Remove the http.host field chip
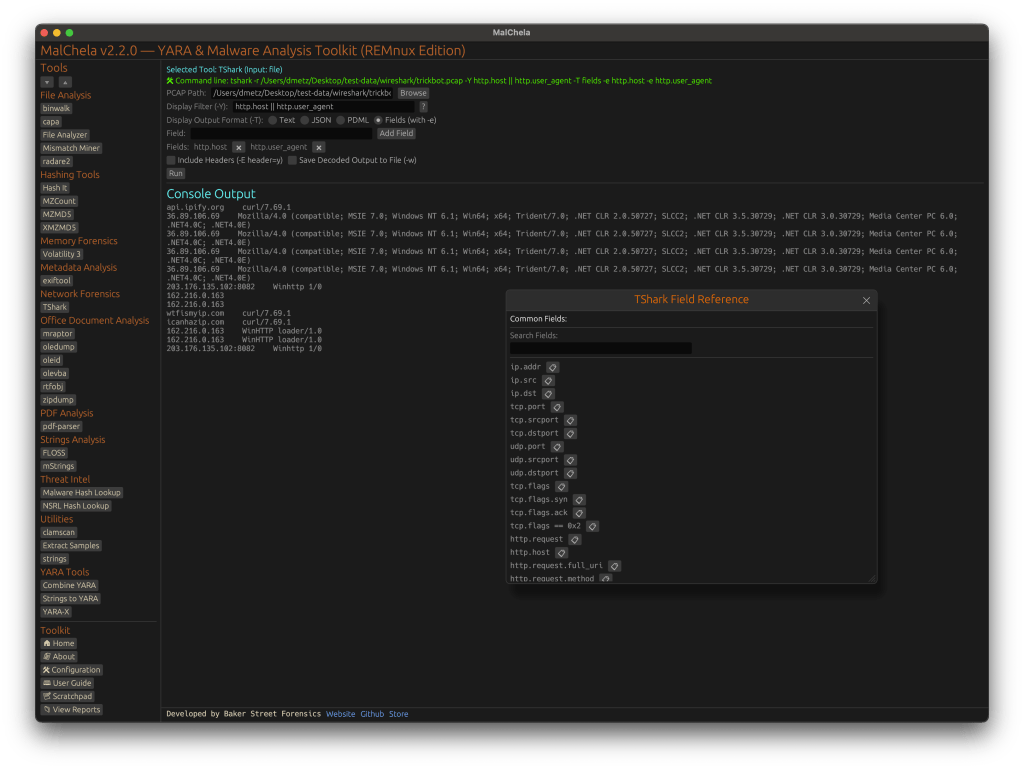The height and width of the screenshot is (769, 1024). coord(238,147)
